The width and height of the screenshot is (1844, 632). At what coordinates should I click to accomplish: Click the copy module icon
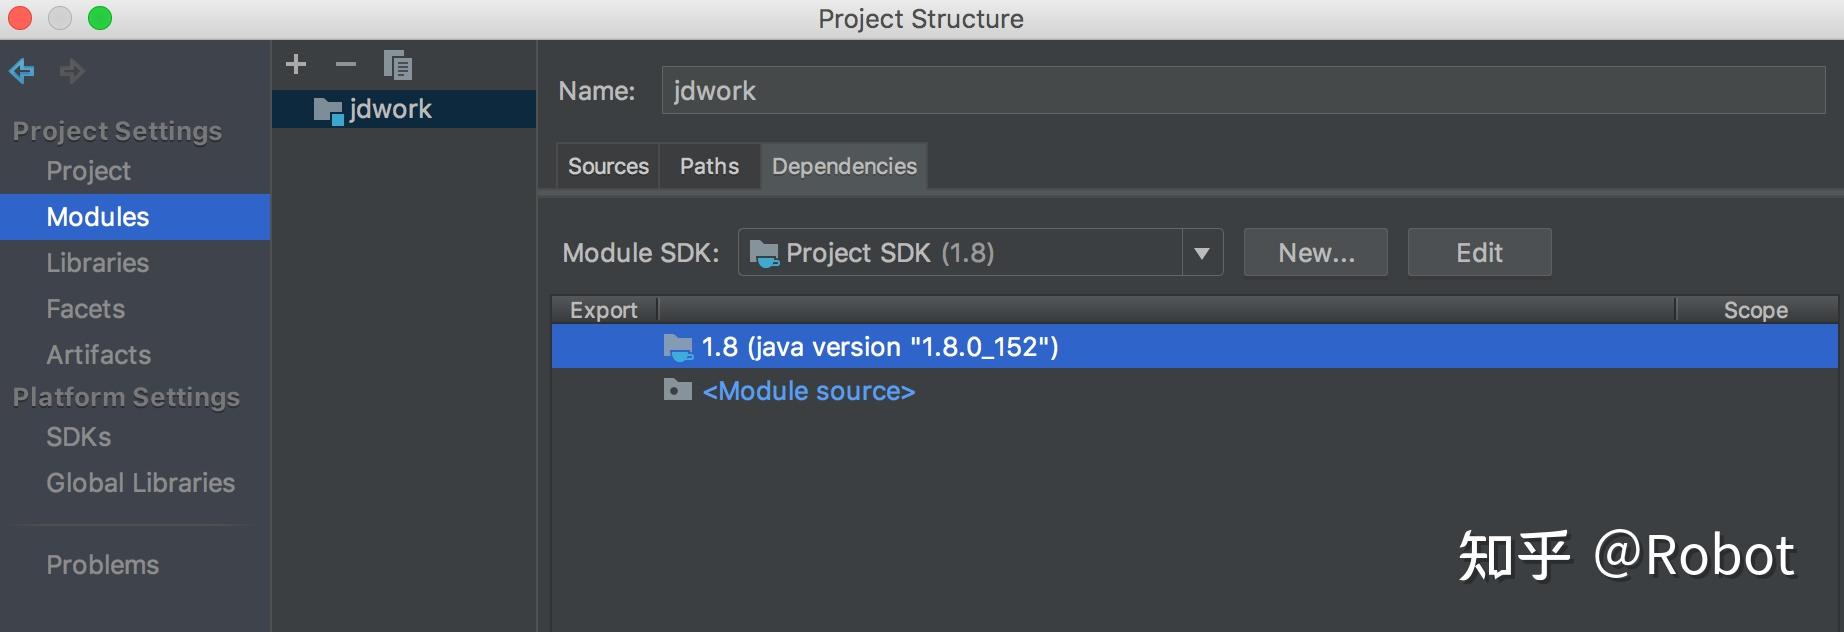coord(398,65)
